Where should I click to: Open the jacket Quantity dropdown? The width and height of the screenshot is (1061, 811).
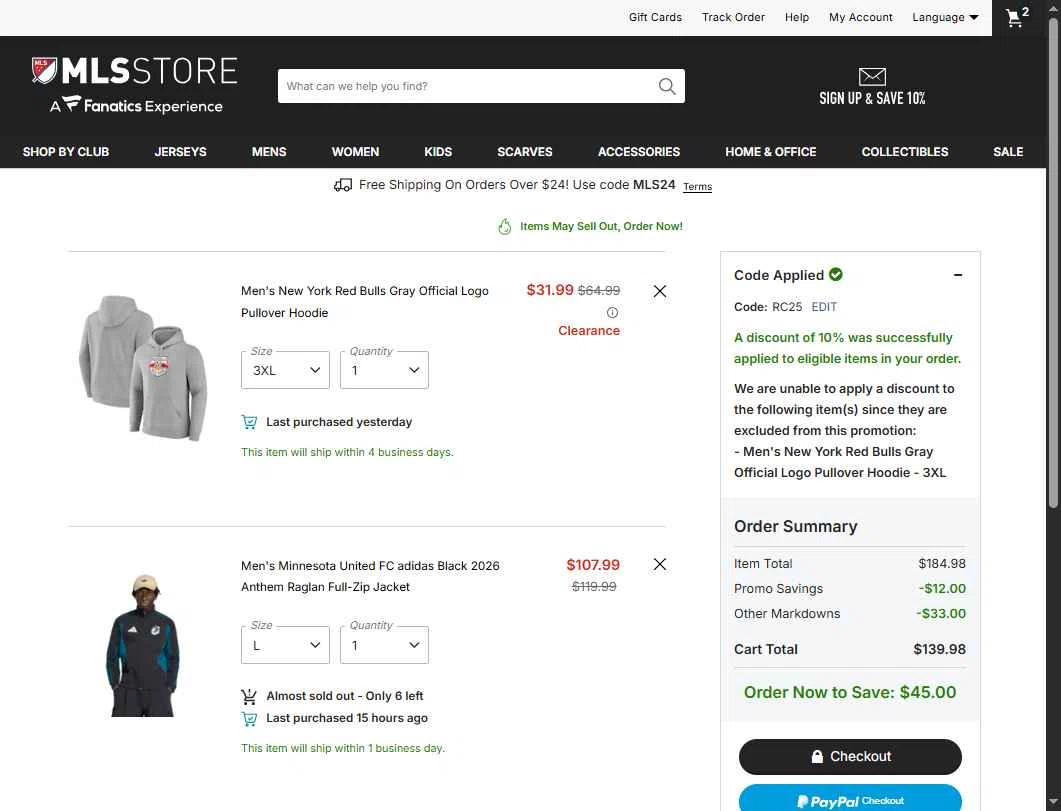click(384, 645)
